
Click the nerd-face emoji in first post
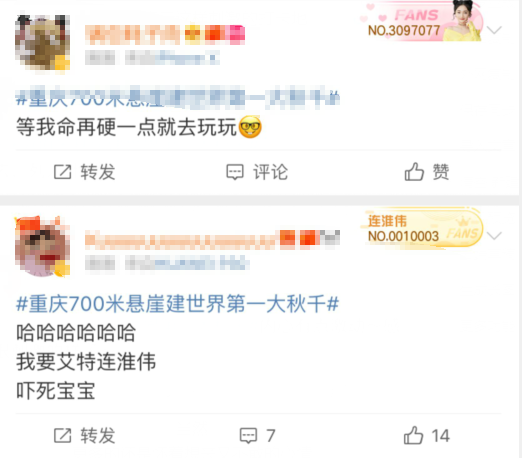(x=250, y=127)
